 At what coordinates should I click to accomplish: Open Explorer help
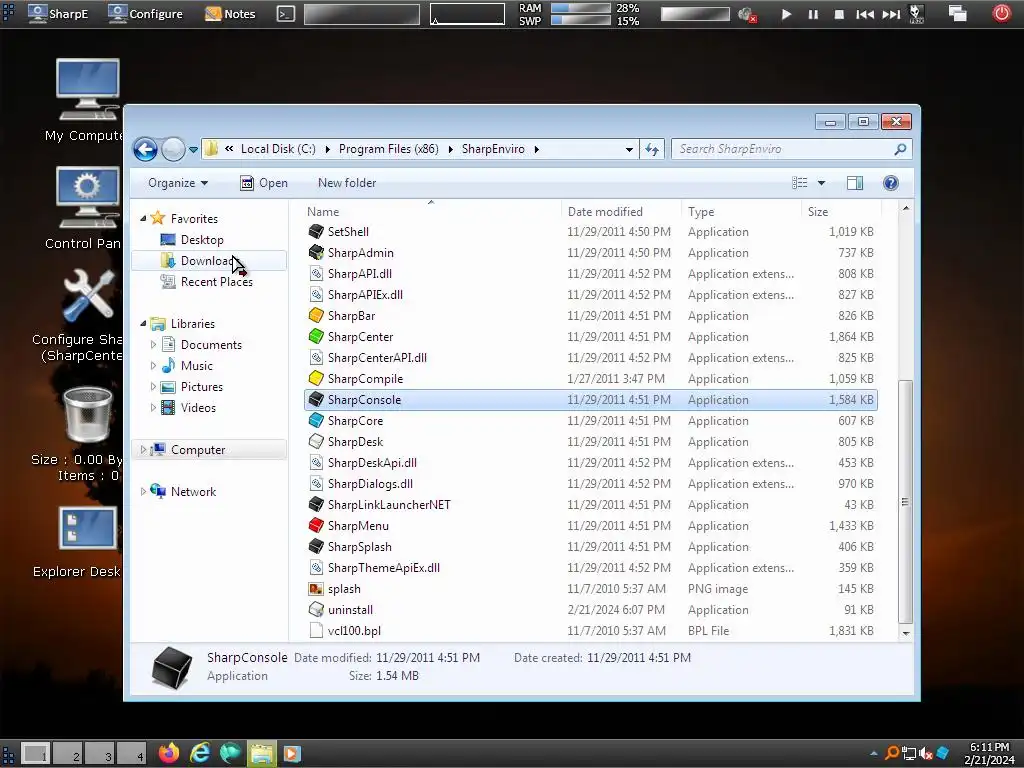tap(891, 183)
